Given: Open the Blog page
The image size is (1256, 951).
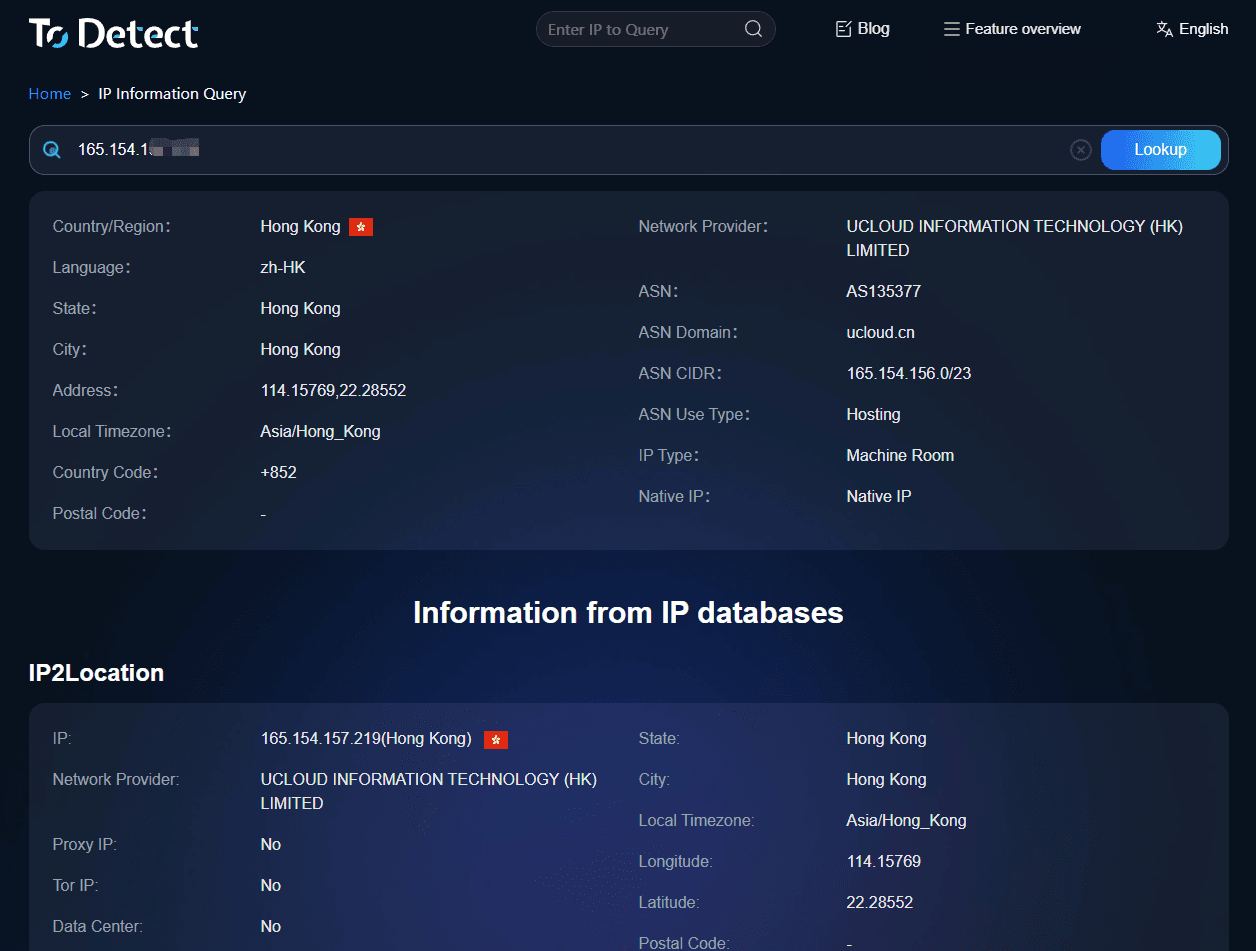Looking at the screenshot, I should pyautogui.click(x=862, y=29).
